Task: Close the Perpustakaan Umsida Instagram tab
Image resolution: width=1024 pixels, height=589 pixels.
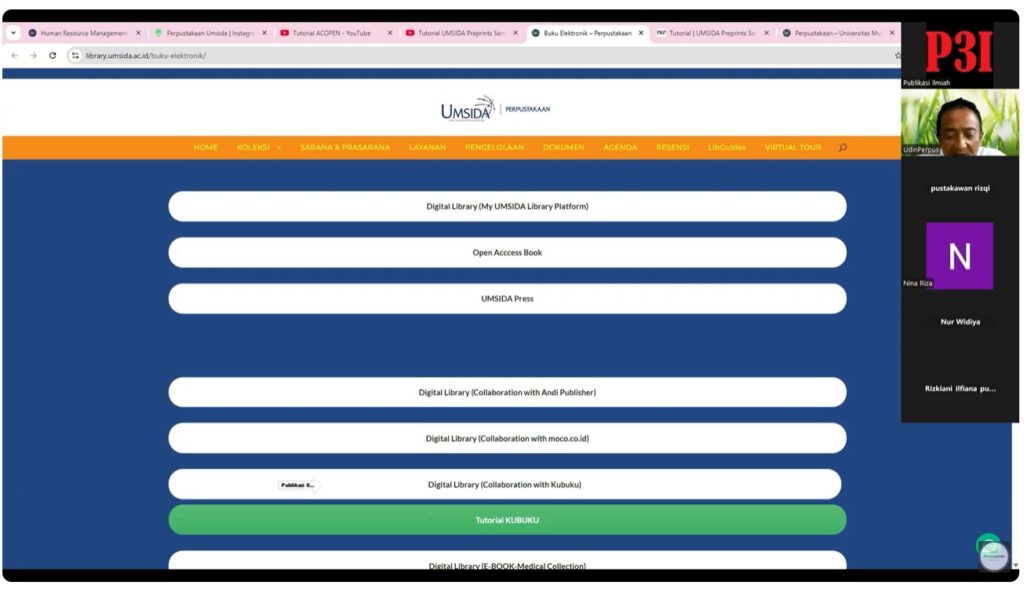Action: tap(264, 33)
